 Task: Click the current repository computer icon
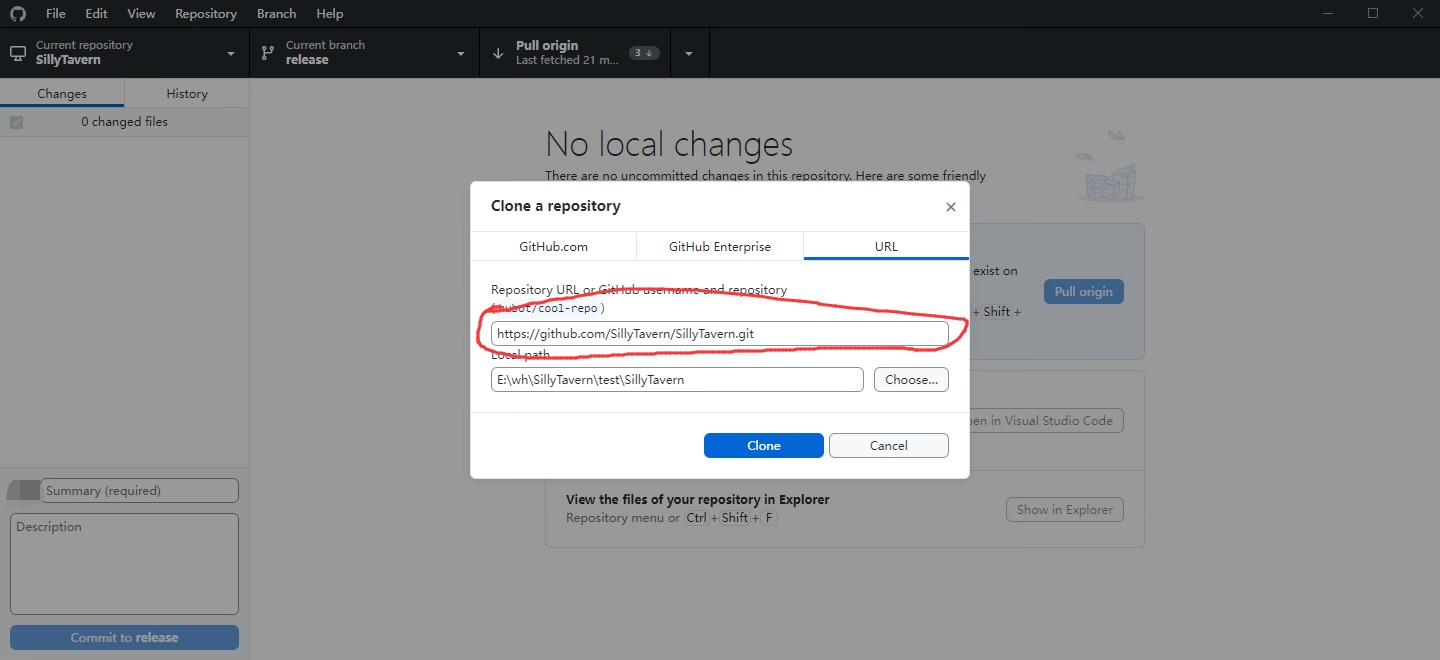click(18, 53)
